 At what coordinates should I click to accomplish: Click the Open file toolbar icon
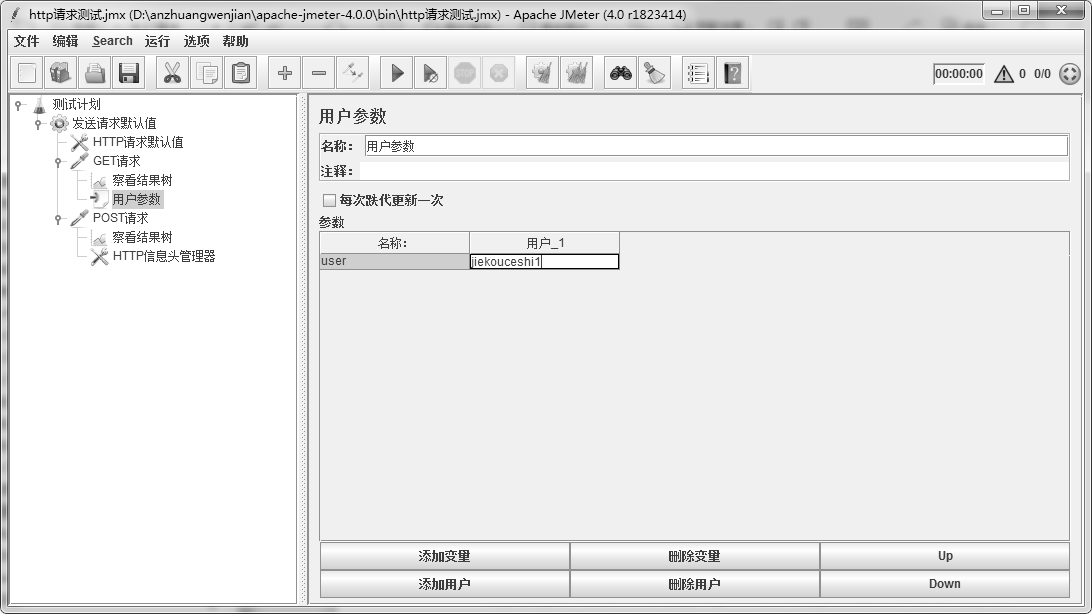click(95, 73)
